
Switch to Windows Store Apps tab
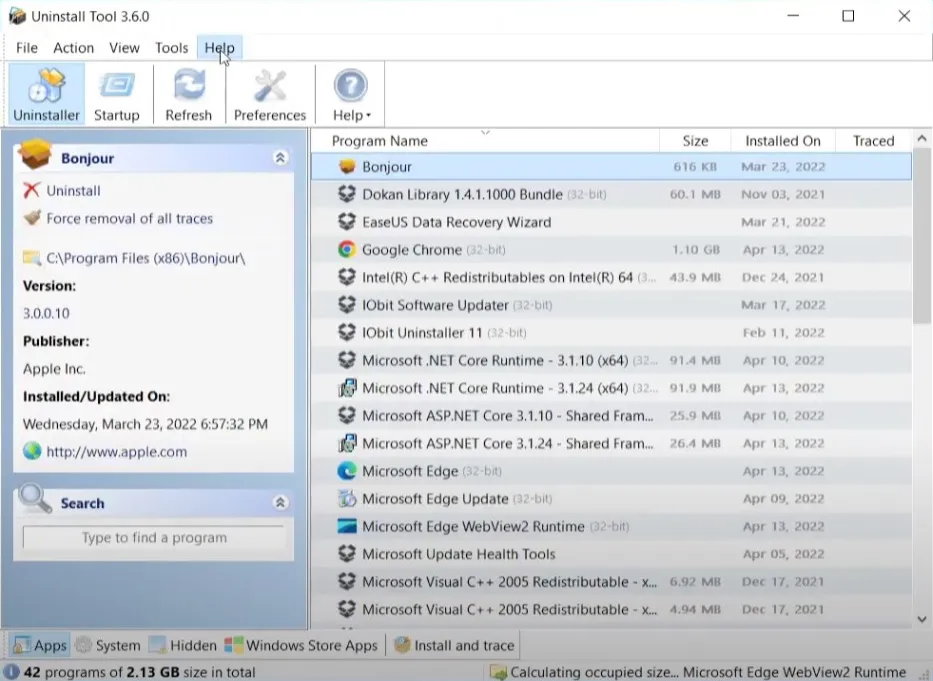tap(301, 645)
